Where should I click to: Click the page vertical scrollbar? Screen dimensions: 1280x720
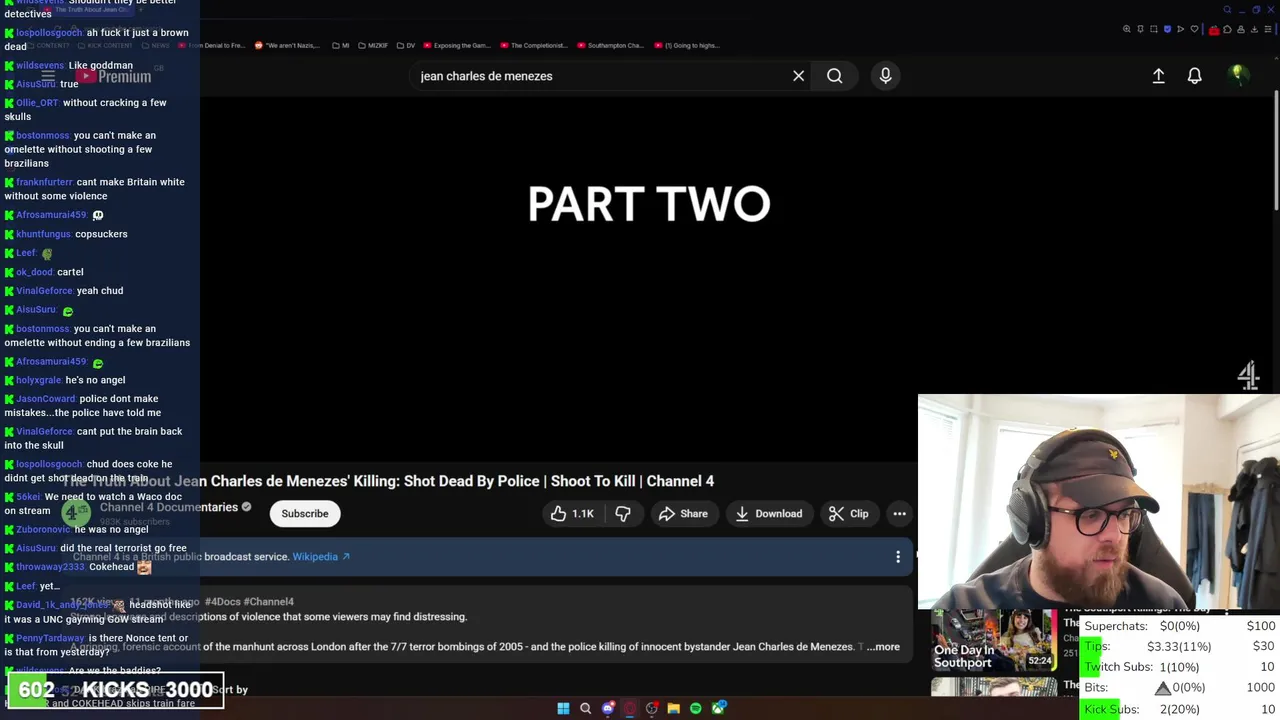[1276, 150]
